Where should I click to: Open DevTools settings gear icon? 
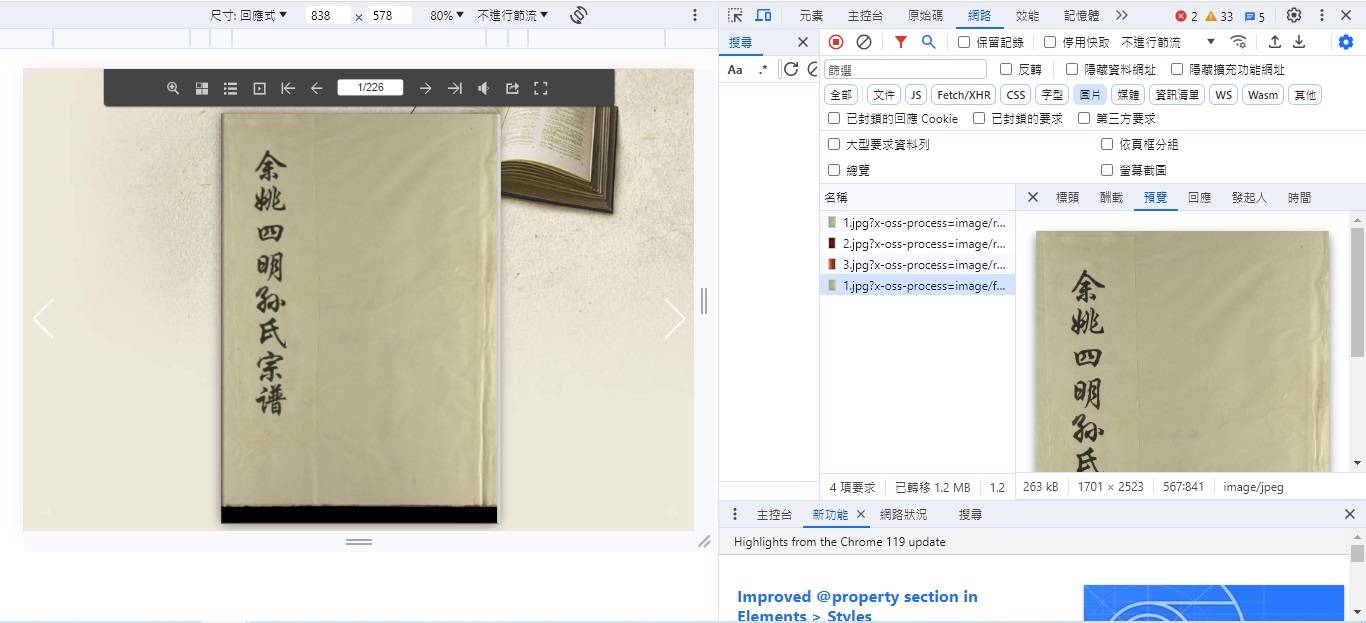pyautogui.click(x=1294, y=15)
